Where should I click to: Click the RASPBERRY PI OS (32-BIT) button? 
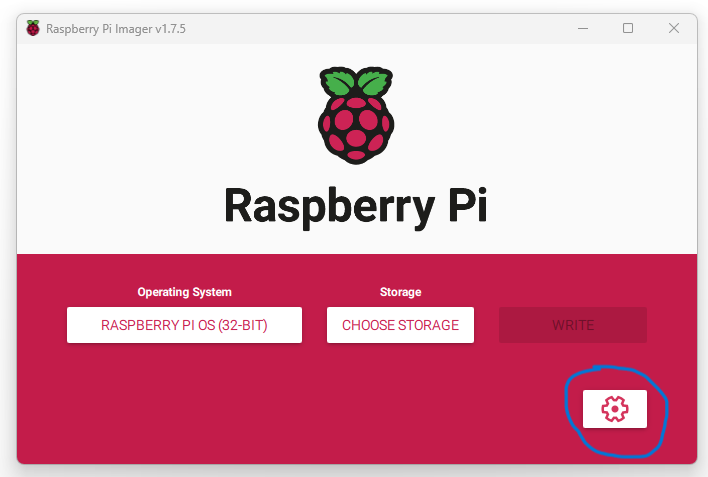point(184,325)
